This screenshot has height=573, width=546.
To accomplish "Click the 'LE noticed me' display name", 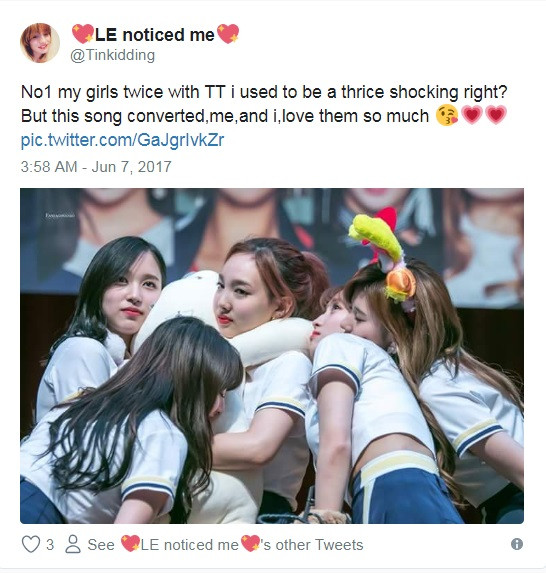I will point(155,35).
